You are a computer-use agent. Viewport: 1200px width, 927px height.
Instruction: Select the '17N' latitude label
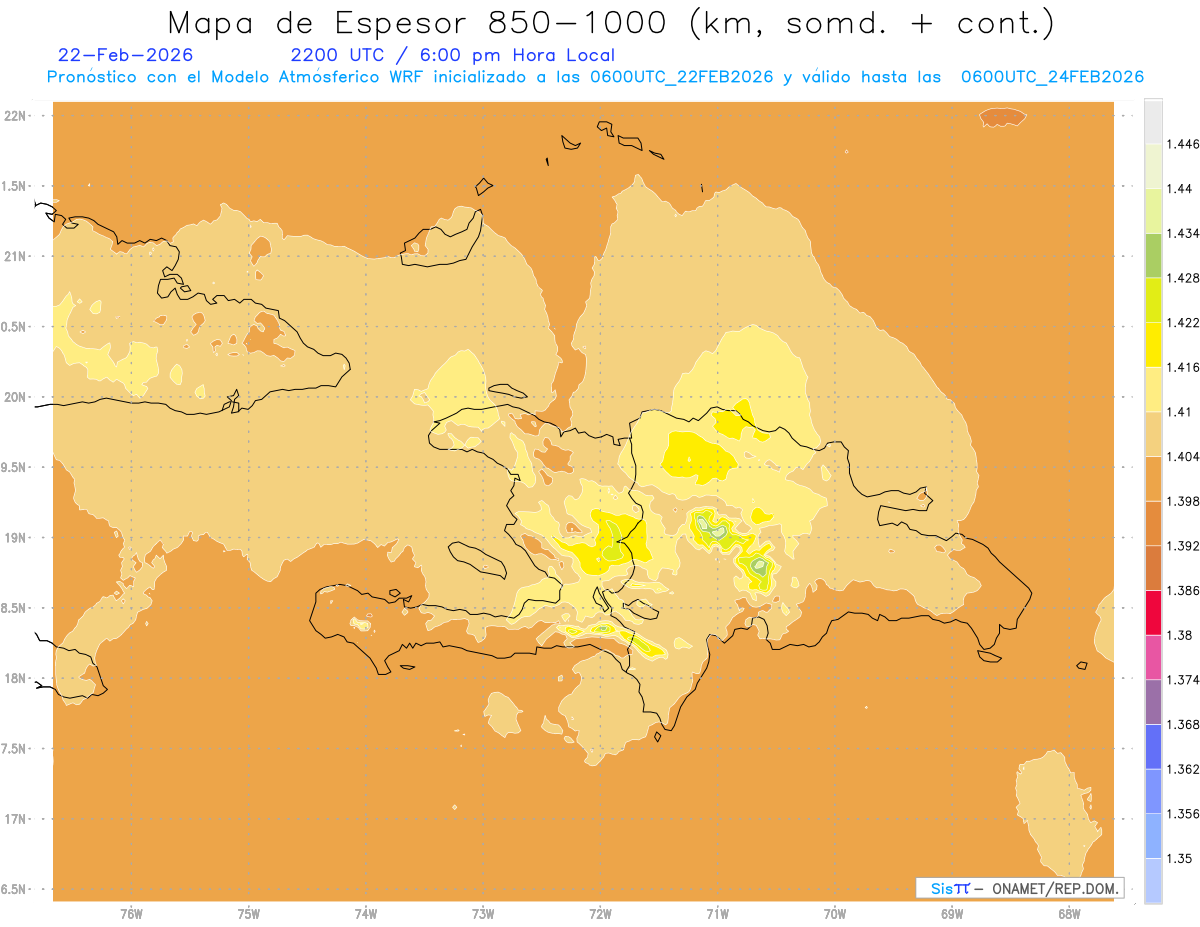coord(16,819)
